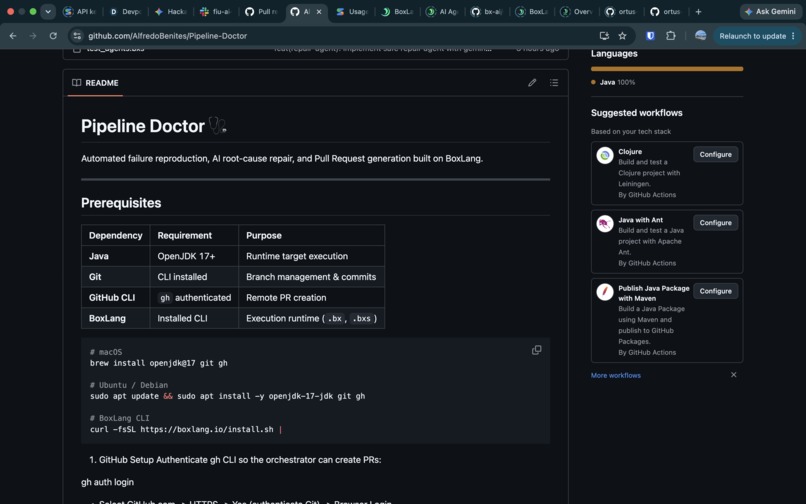Click the Clojure workflow logo
The width and height of the screenshot is (806, 504).
pos(604,155)
